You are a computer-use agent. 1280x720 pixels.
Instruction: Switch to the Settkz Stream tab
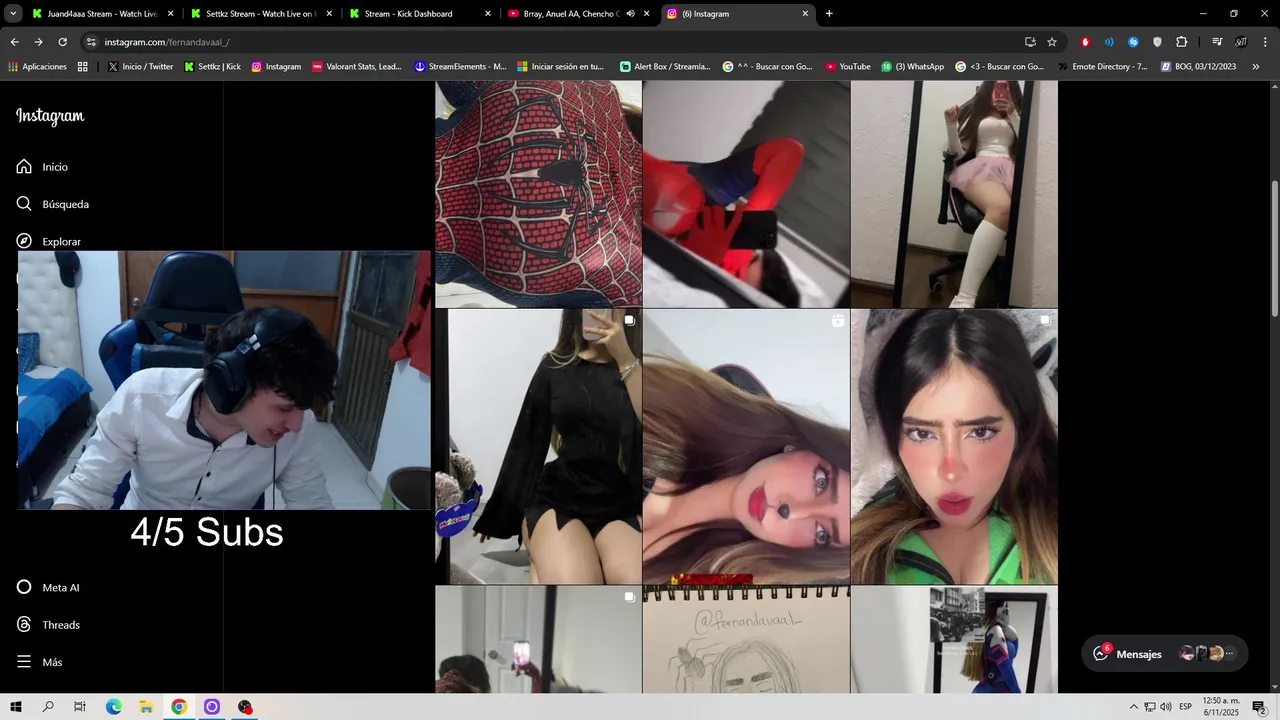coord(260,14)
